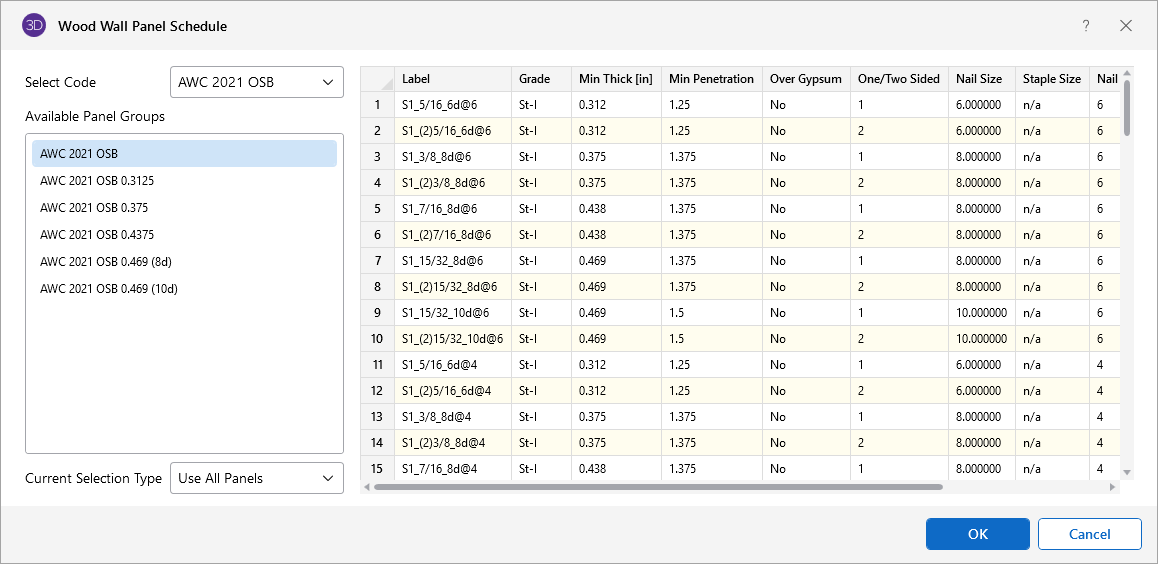Screen dimensions: 1158x564
Task: Choose AWC 2021 OSB 0.469 (10d) group
Action: pyautogui.click(x=108, y=289)
